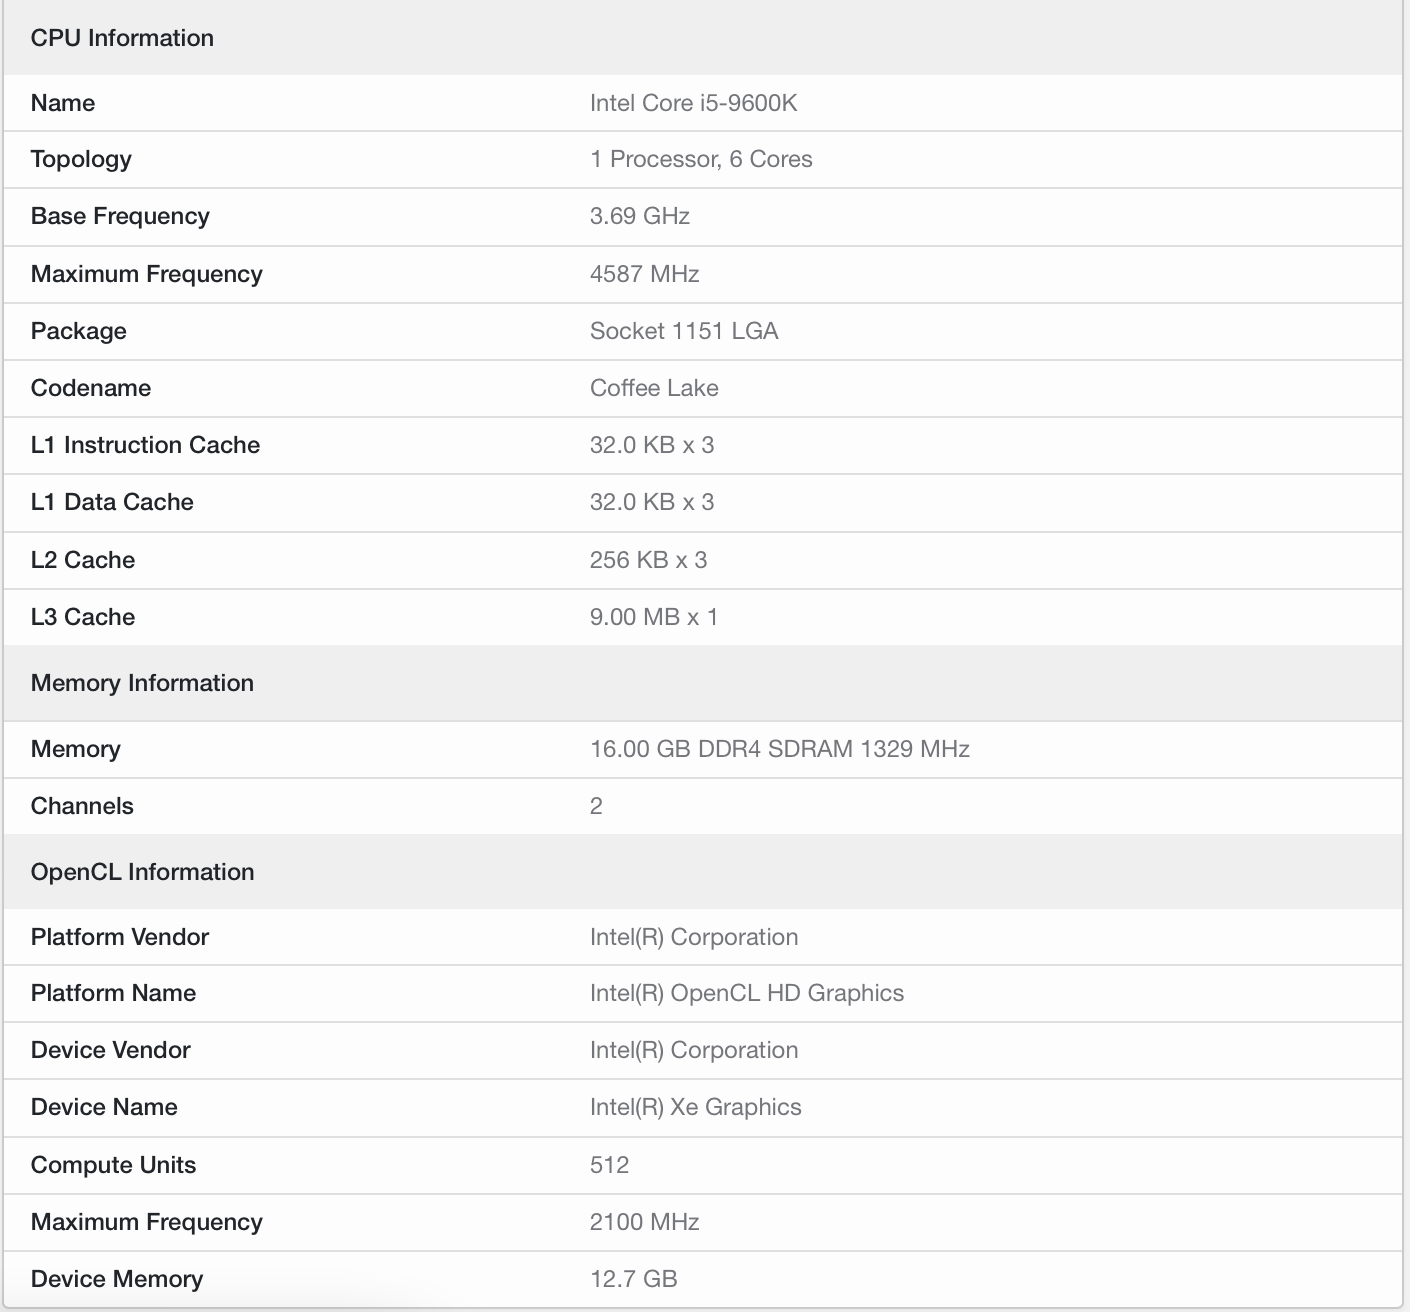Select the 'Coffee Lake' value

pyautogui.click(x=654, y=388)
